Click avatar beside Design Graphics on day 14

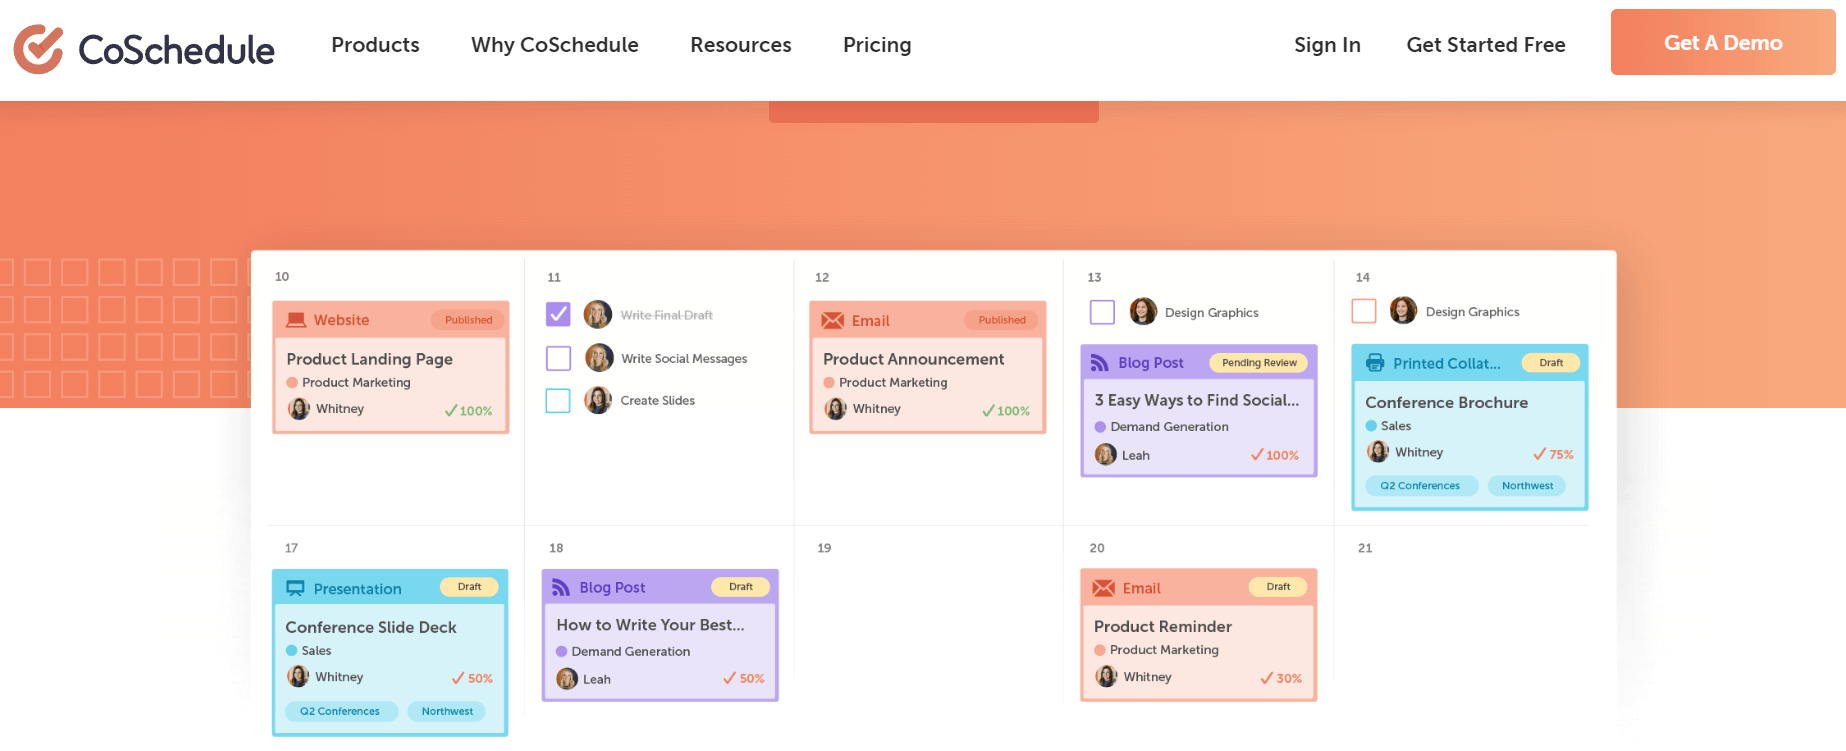[x=1403, y=311]
